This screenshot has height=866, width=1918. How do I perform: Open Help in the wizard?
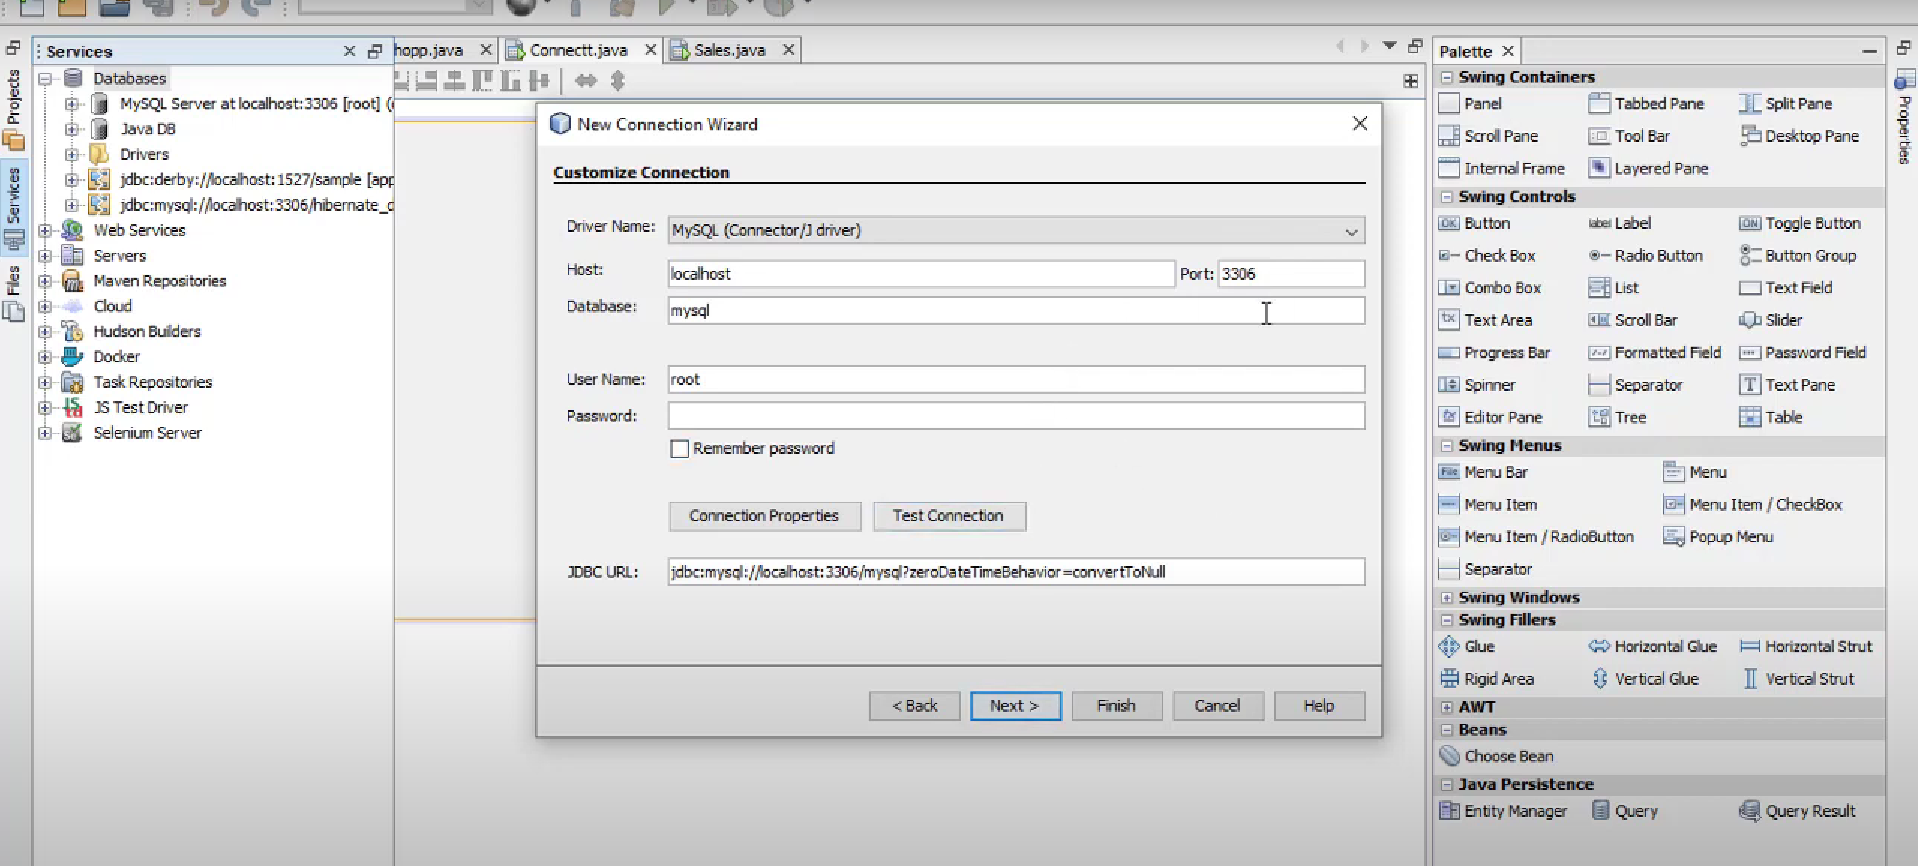tap(1319, 706)
